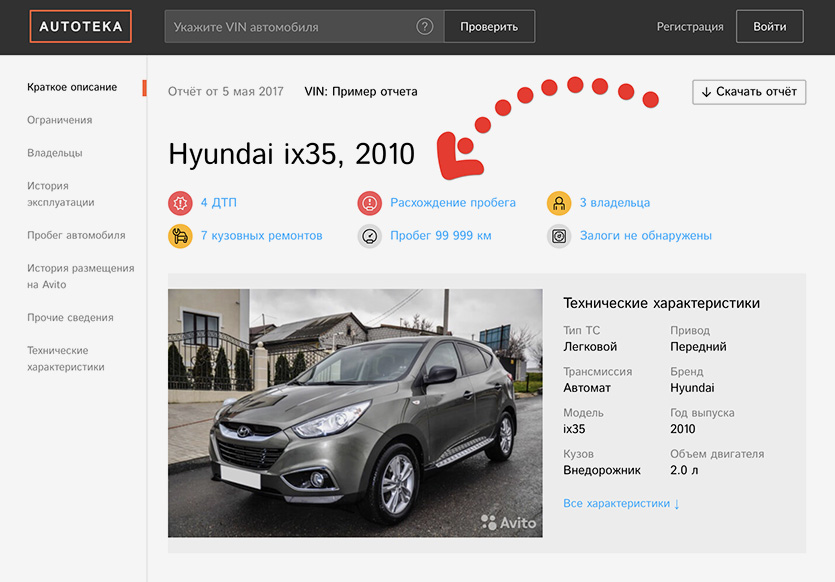Click the yellow owners icon
The image size is (835, 582).
click(x=559, y=203)
